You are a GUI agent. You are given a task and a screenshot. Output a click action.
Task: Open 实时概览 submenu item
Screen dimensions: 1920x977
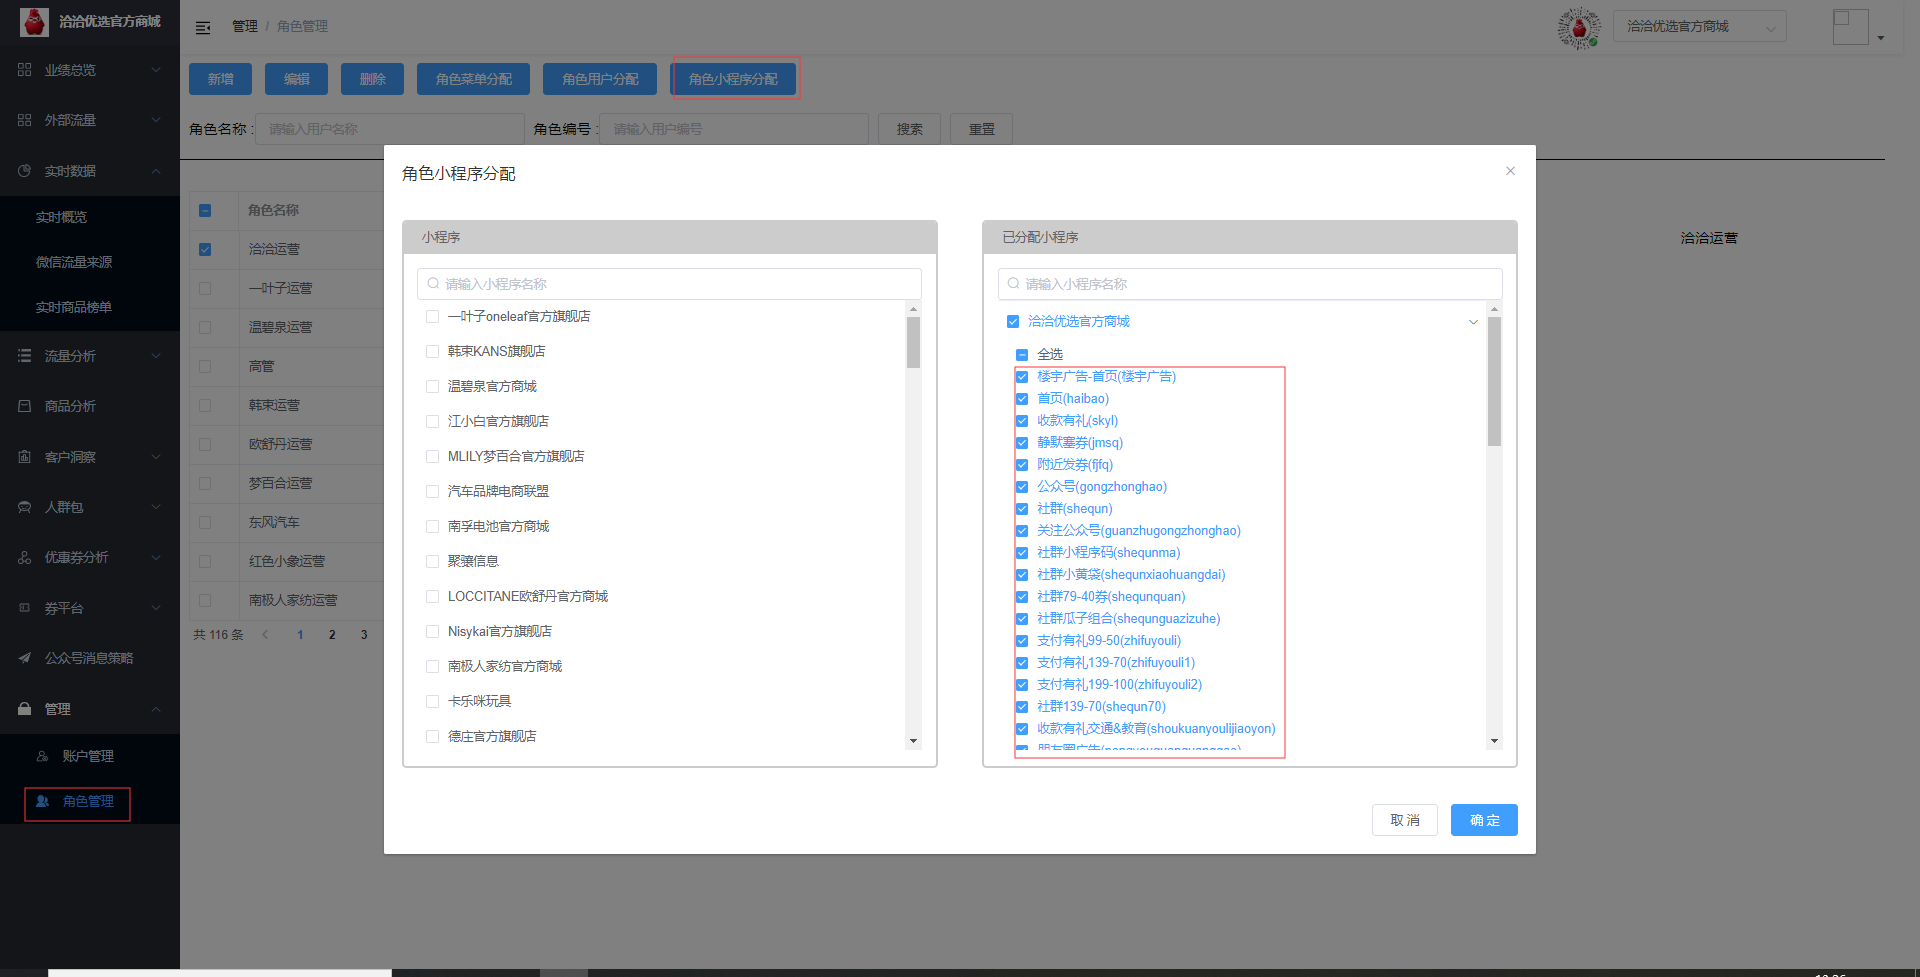[x=62, y=217]
